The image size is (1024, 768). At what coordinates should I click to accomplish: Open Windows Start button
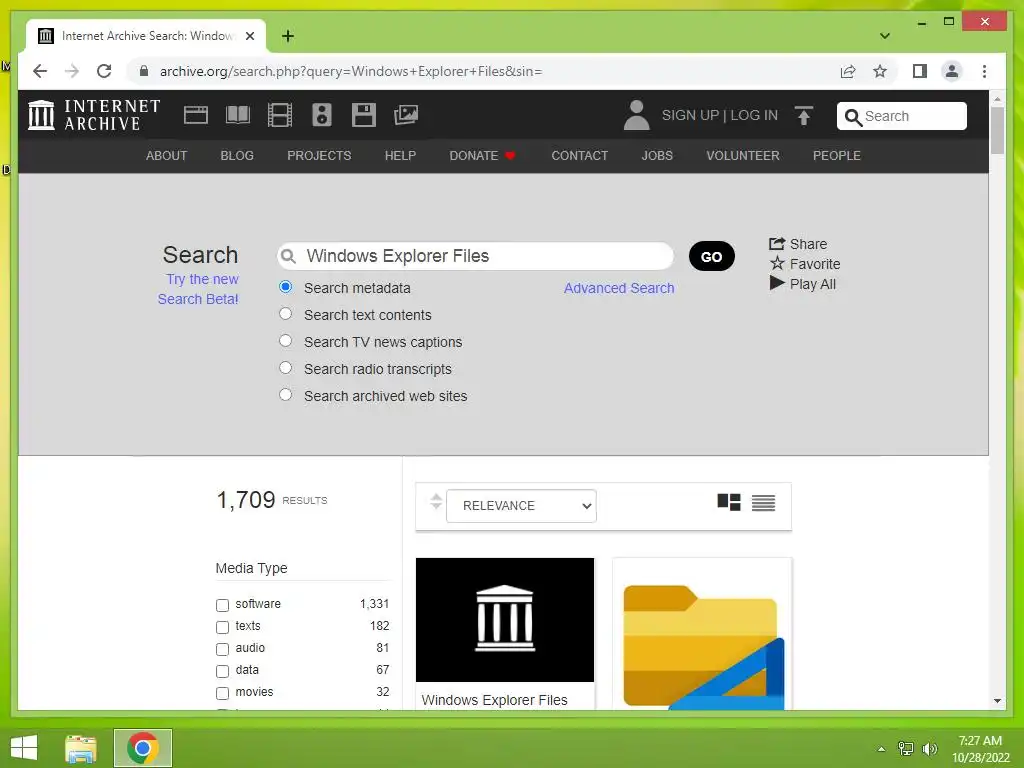pos(24,748)
